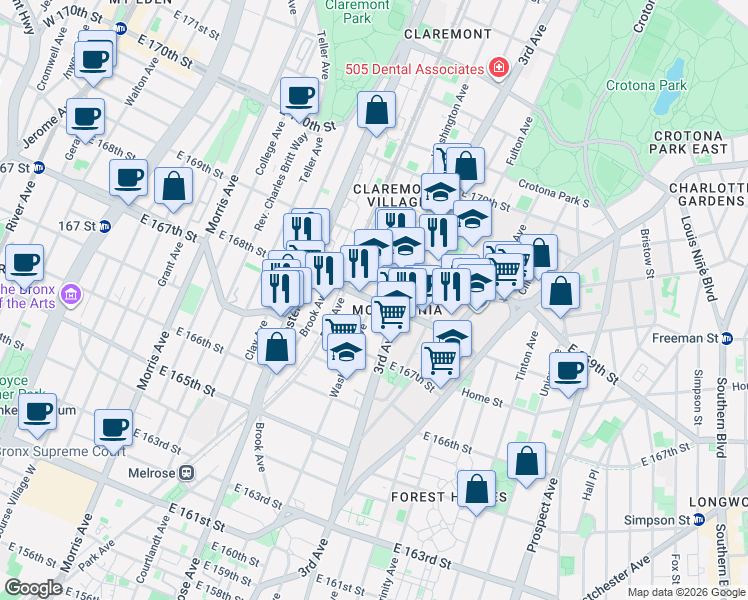This screenshot has width=748, height=600.
Task: Open the coffee marker just left of the E 169th St shopping bag
Action: 128,179
